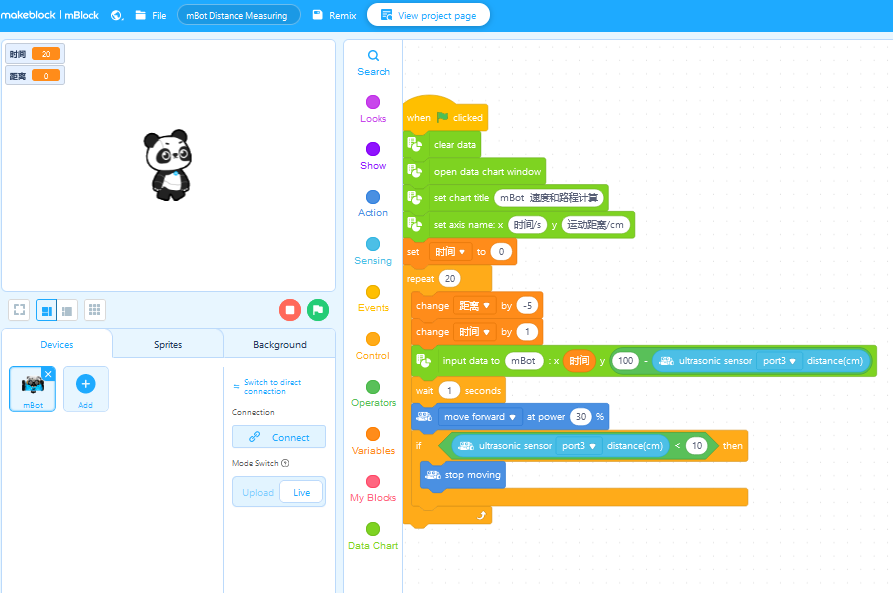Switch to the Devices tab
The height and width of the screenshot is (593, 893).
tap(57, 344)
